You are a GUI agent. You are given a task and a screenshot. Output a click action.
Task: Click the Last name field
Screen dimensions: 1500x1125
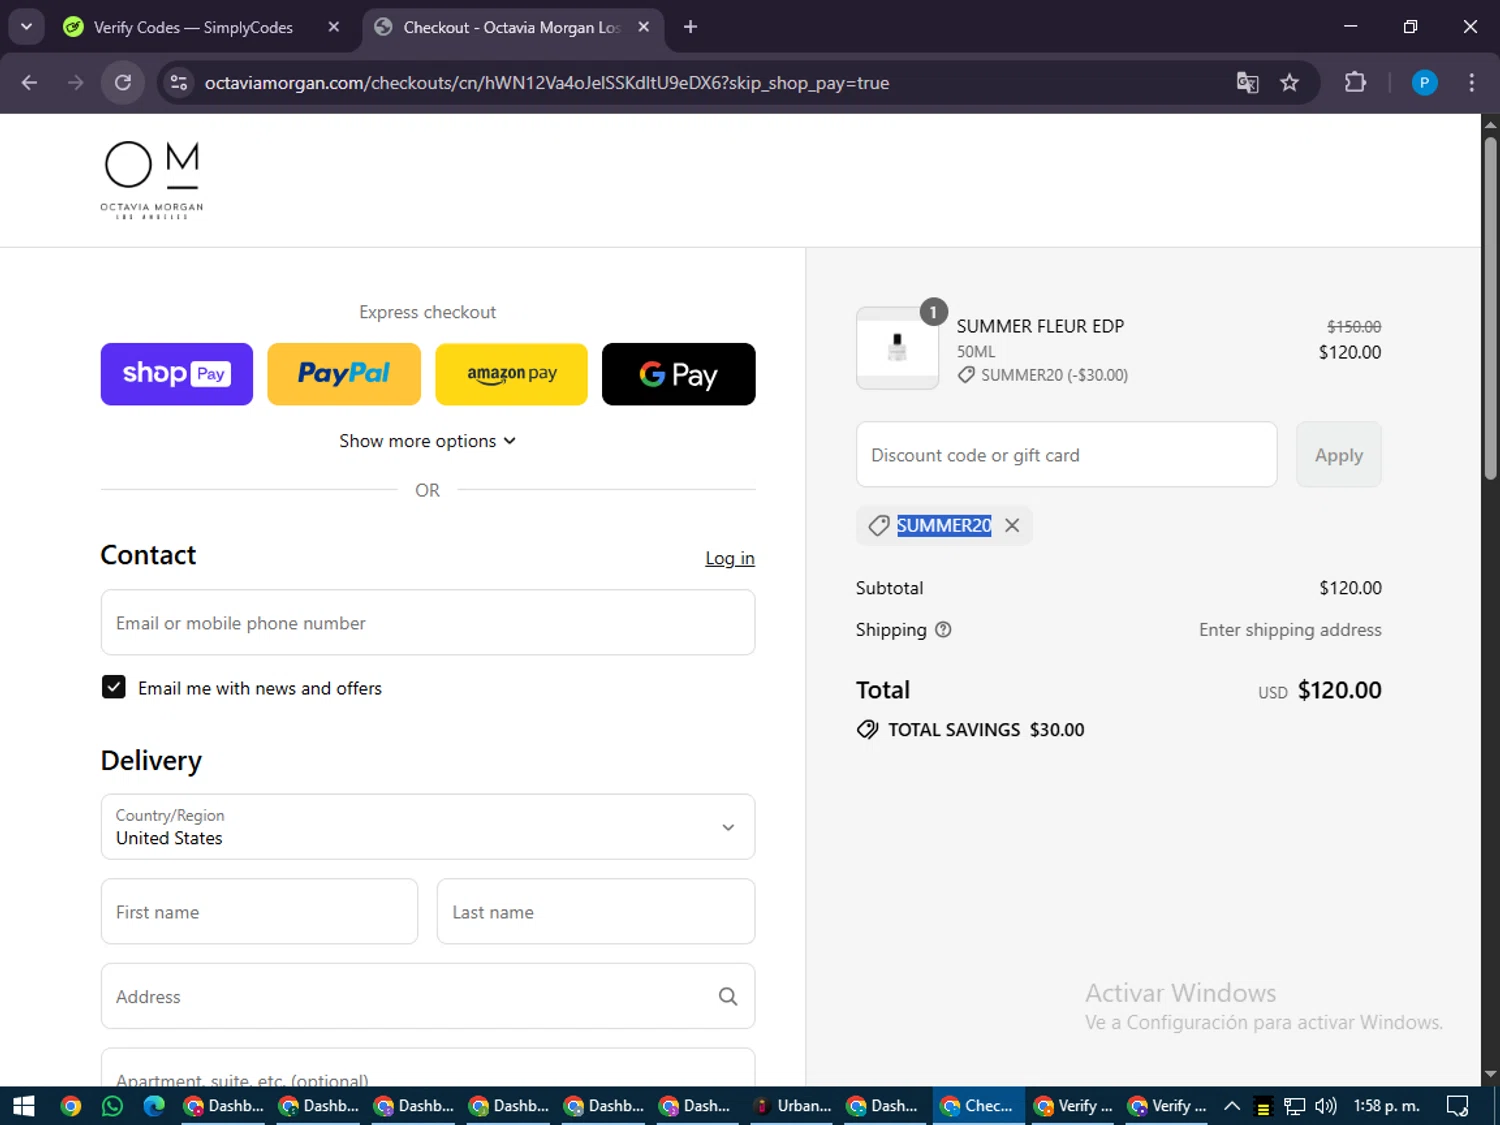(x=596, y=911)
